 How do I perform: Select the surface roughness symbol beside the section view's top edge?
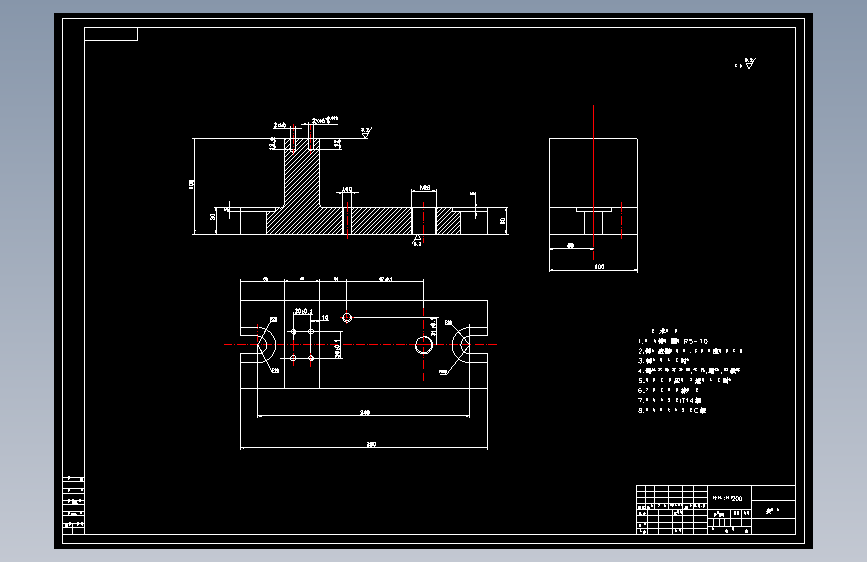[366, 132]
